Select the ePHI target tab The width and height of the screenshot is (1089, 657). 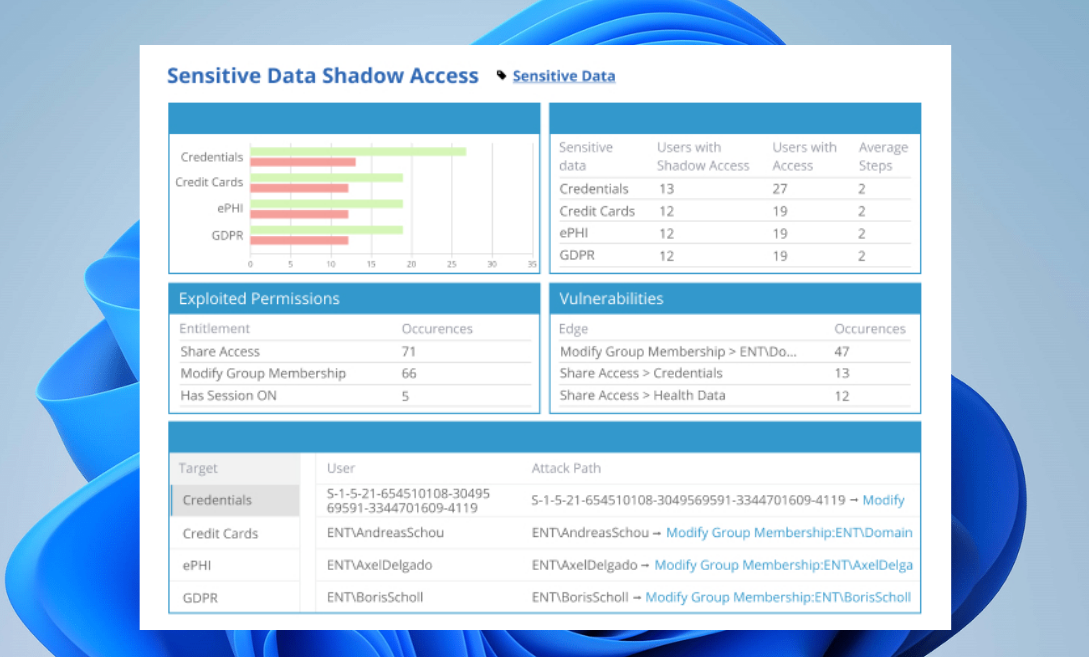235,565
